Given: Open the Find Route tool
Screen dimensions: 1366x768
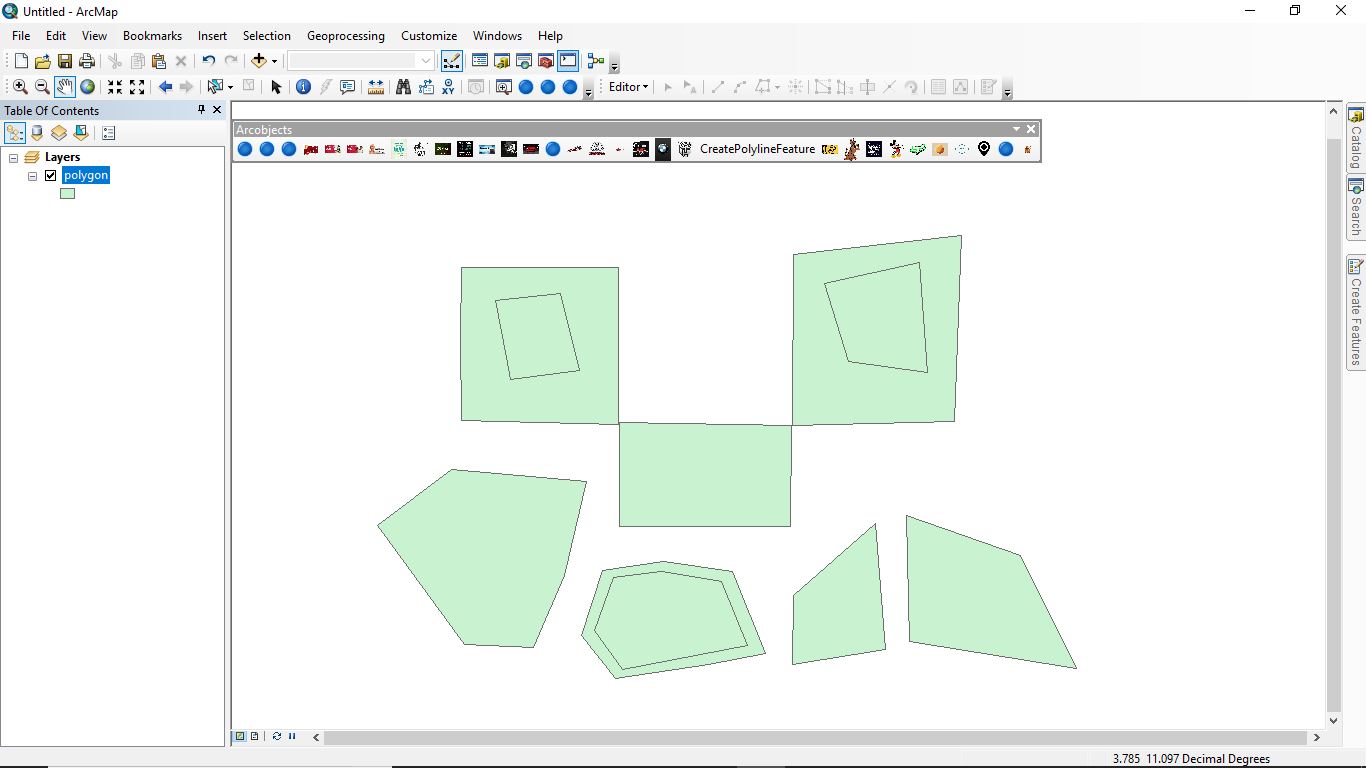Looking at the screenshot, I should (x=426, y=87).
